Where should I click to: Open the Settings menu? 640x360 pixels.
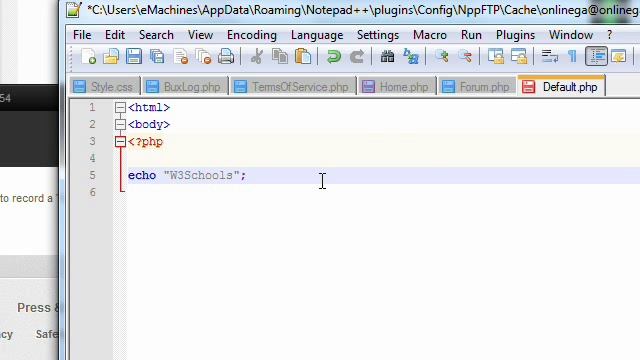[378, 35]
